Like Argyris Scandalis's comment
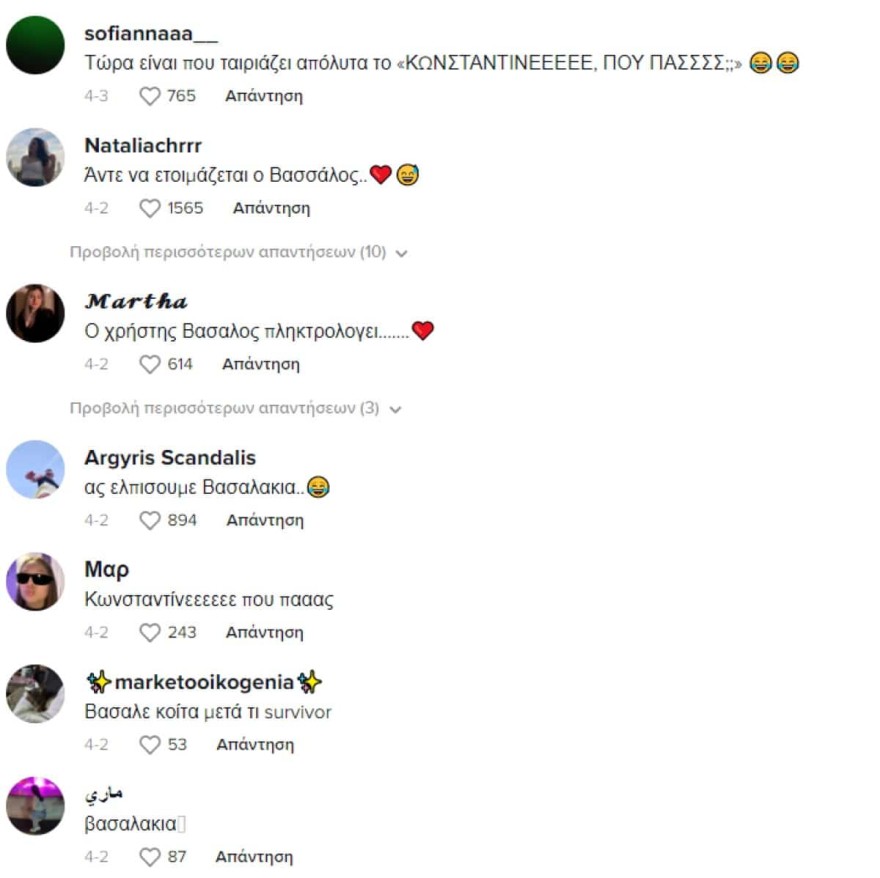Image resolution: width=880 pixels, height=878 pixels. (x=150, y=520)
